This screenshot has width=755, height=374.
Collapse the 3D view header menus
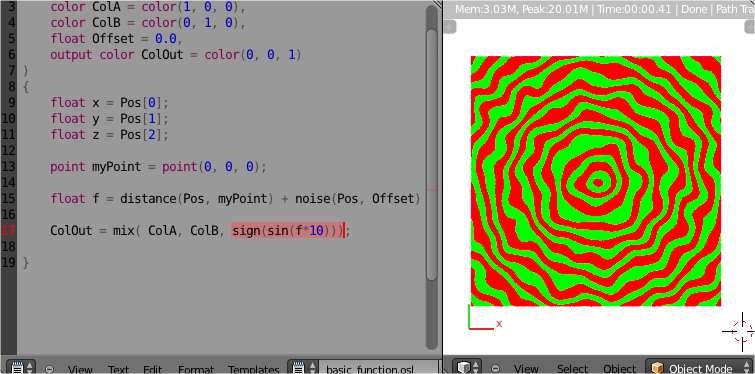click(x=495, y=369)
